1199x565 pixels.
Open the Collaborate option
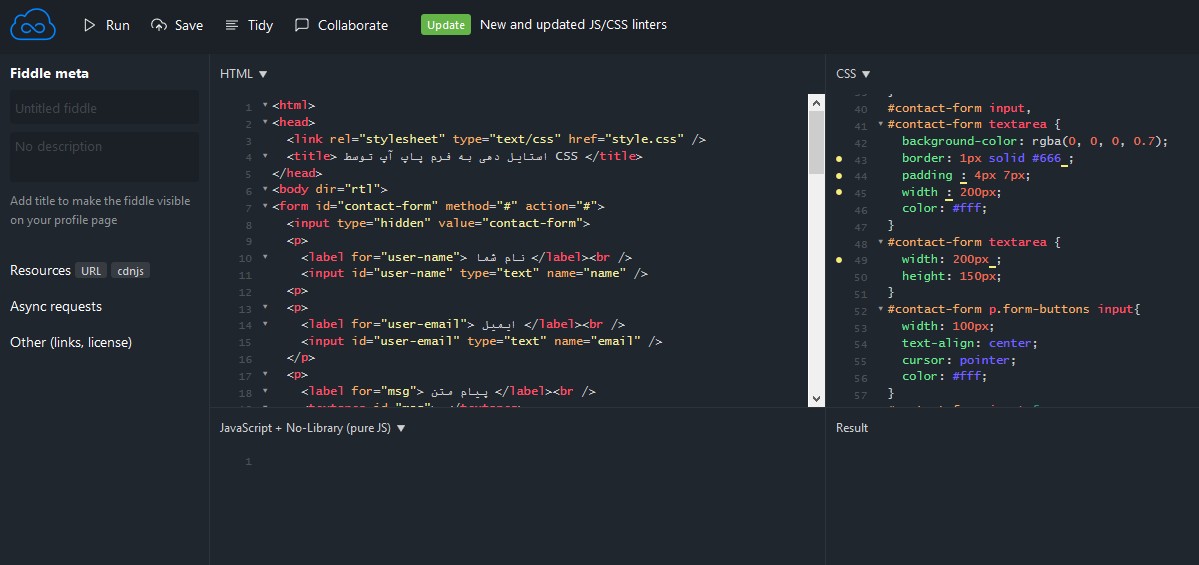point(341,25)
